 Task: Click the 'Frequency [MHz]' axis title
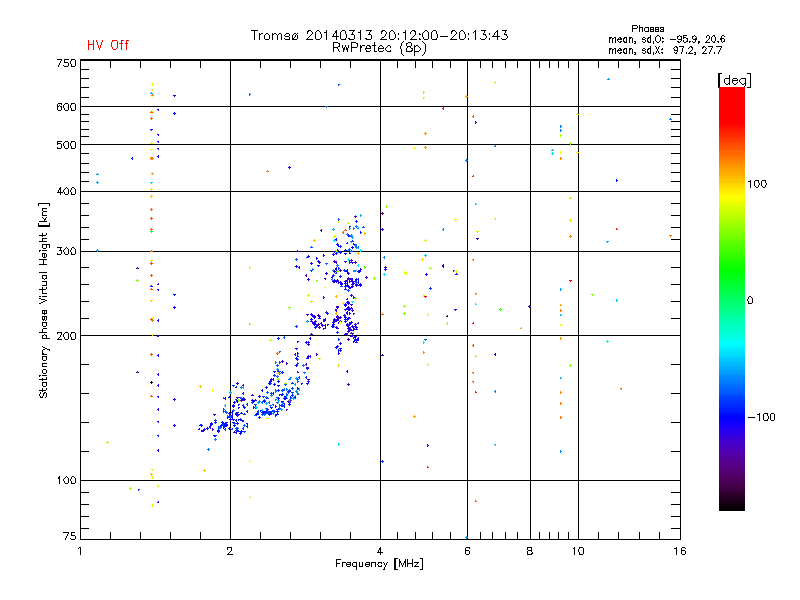click(379, 564)
